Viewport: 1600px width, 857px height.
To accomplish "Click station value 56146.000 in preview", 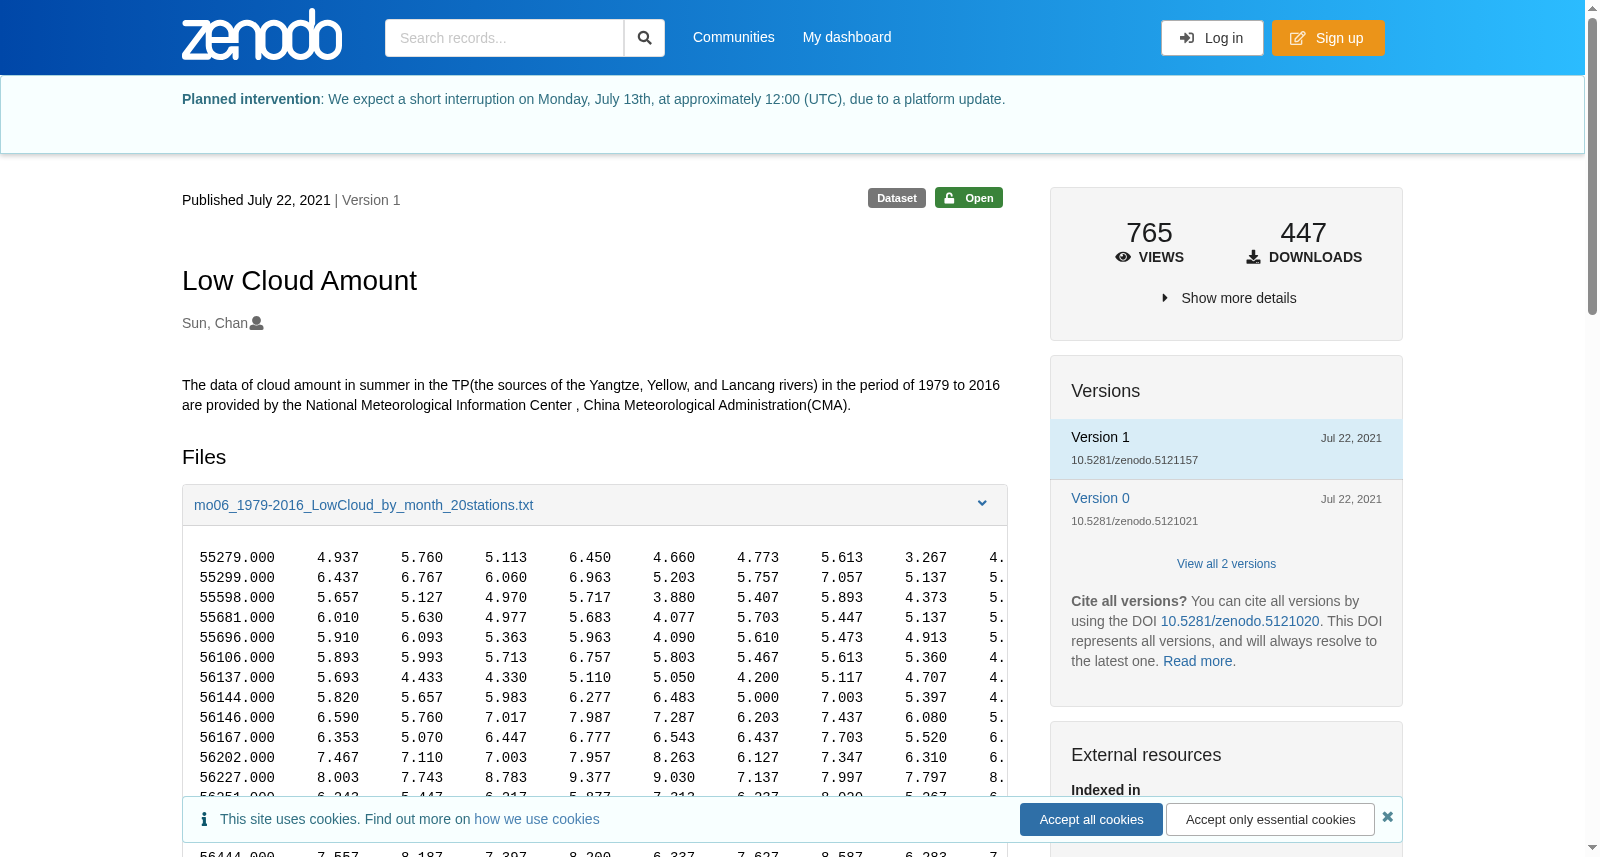I will point(237,718).
